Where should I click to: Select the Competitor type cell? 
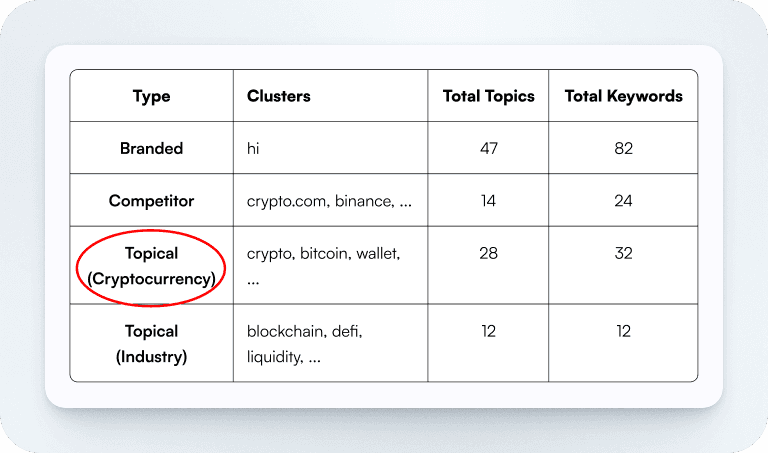[151, 201]
